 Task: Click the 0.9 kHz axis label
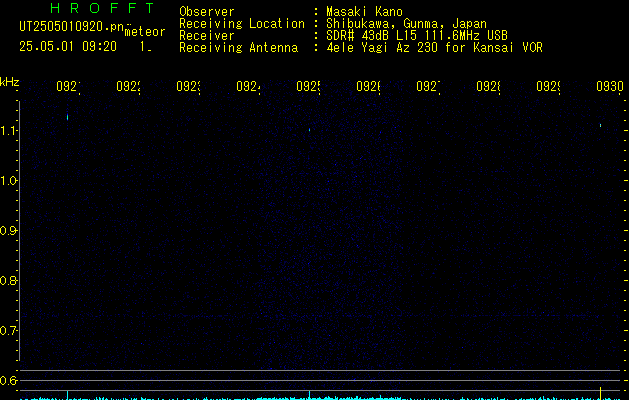pyautogui.click(x=8, y=231)
